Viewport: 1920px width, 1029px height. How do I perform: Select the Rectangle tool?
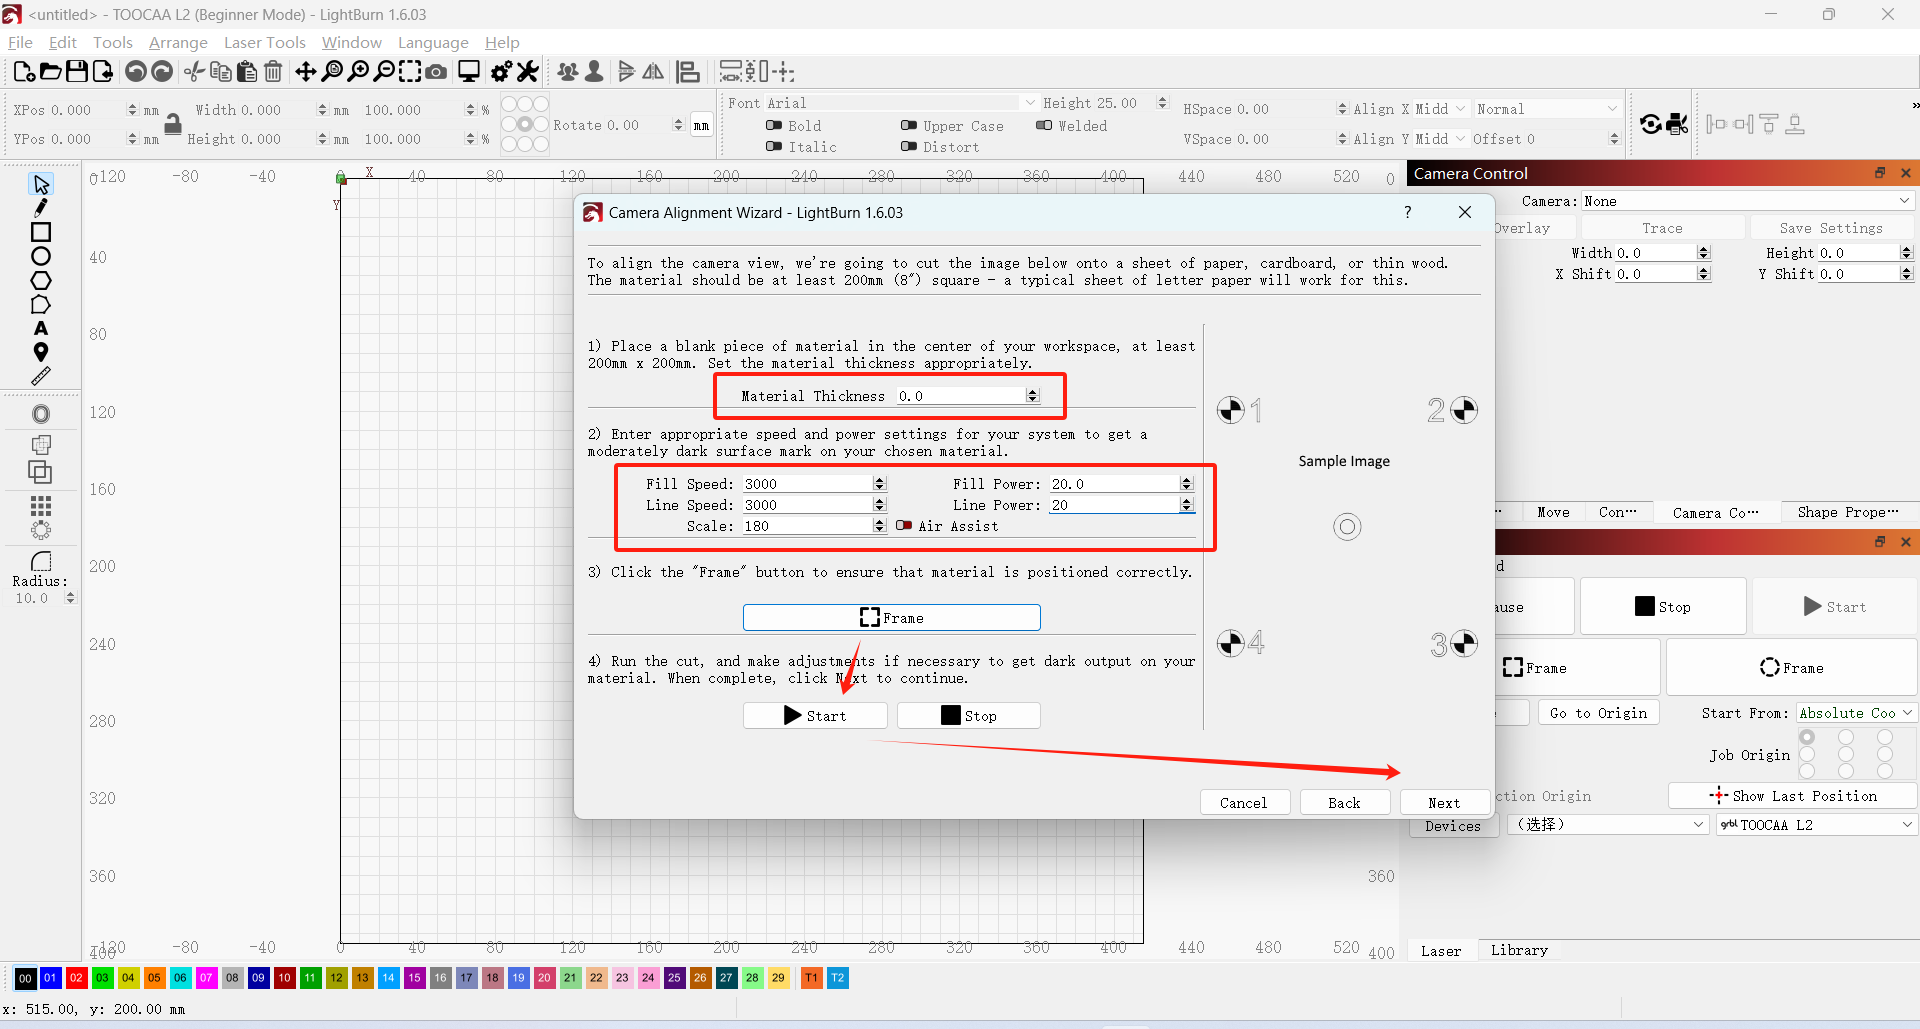tap(41, 232)
